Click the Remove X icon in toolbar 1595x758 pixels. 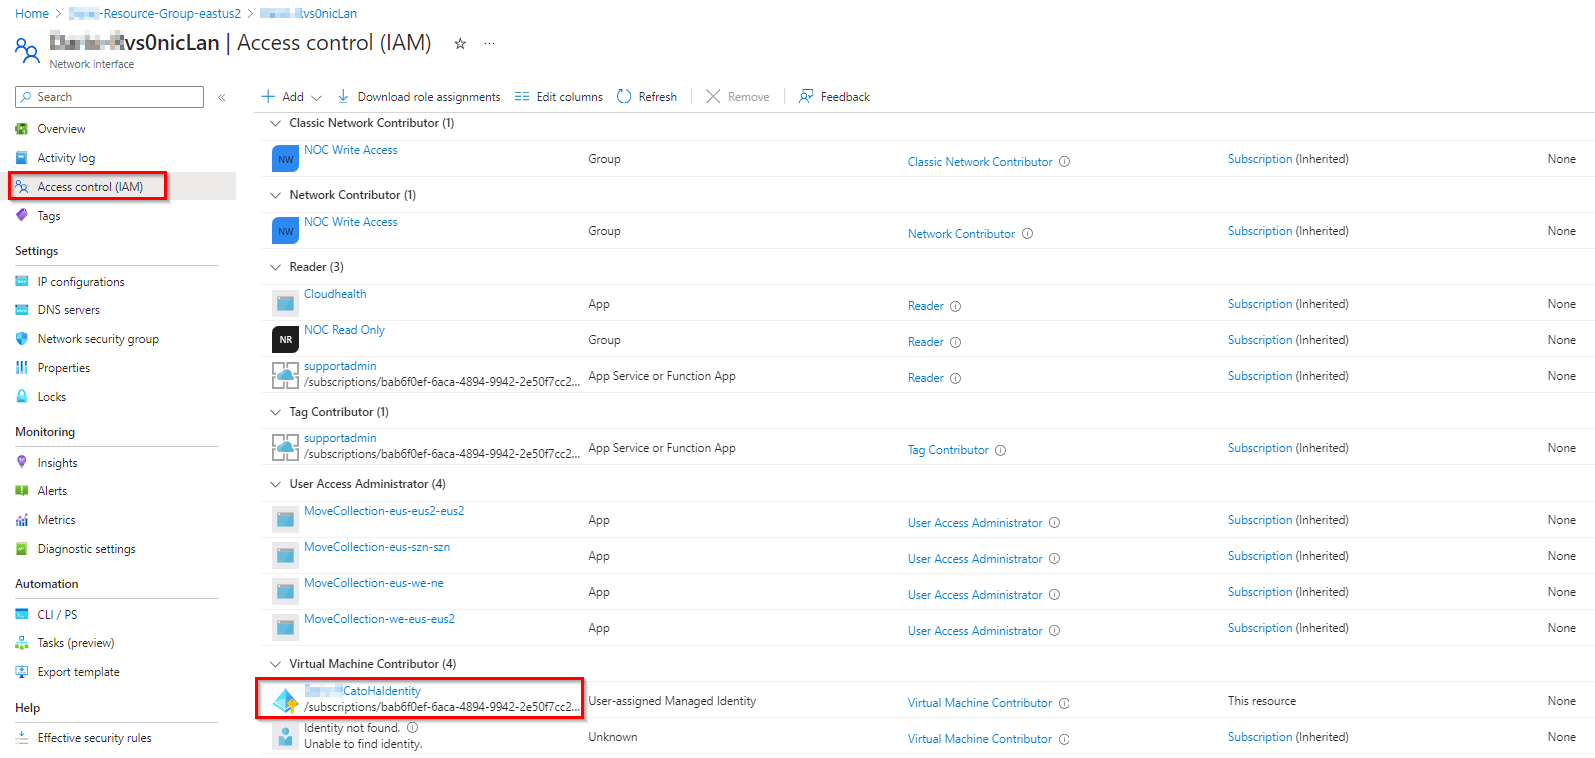coord(713,96)
